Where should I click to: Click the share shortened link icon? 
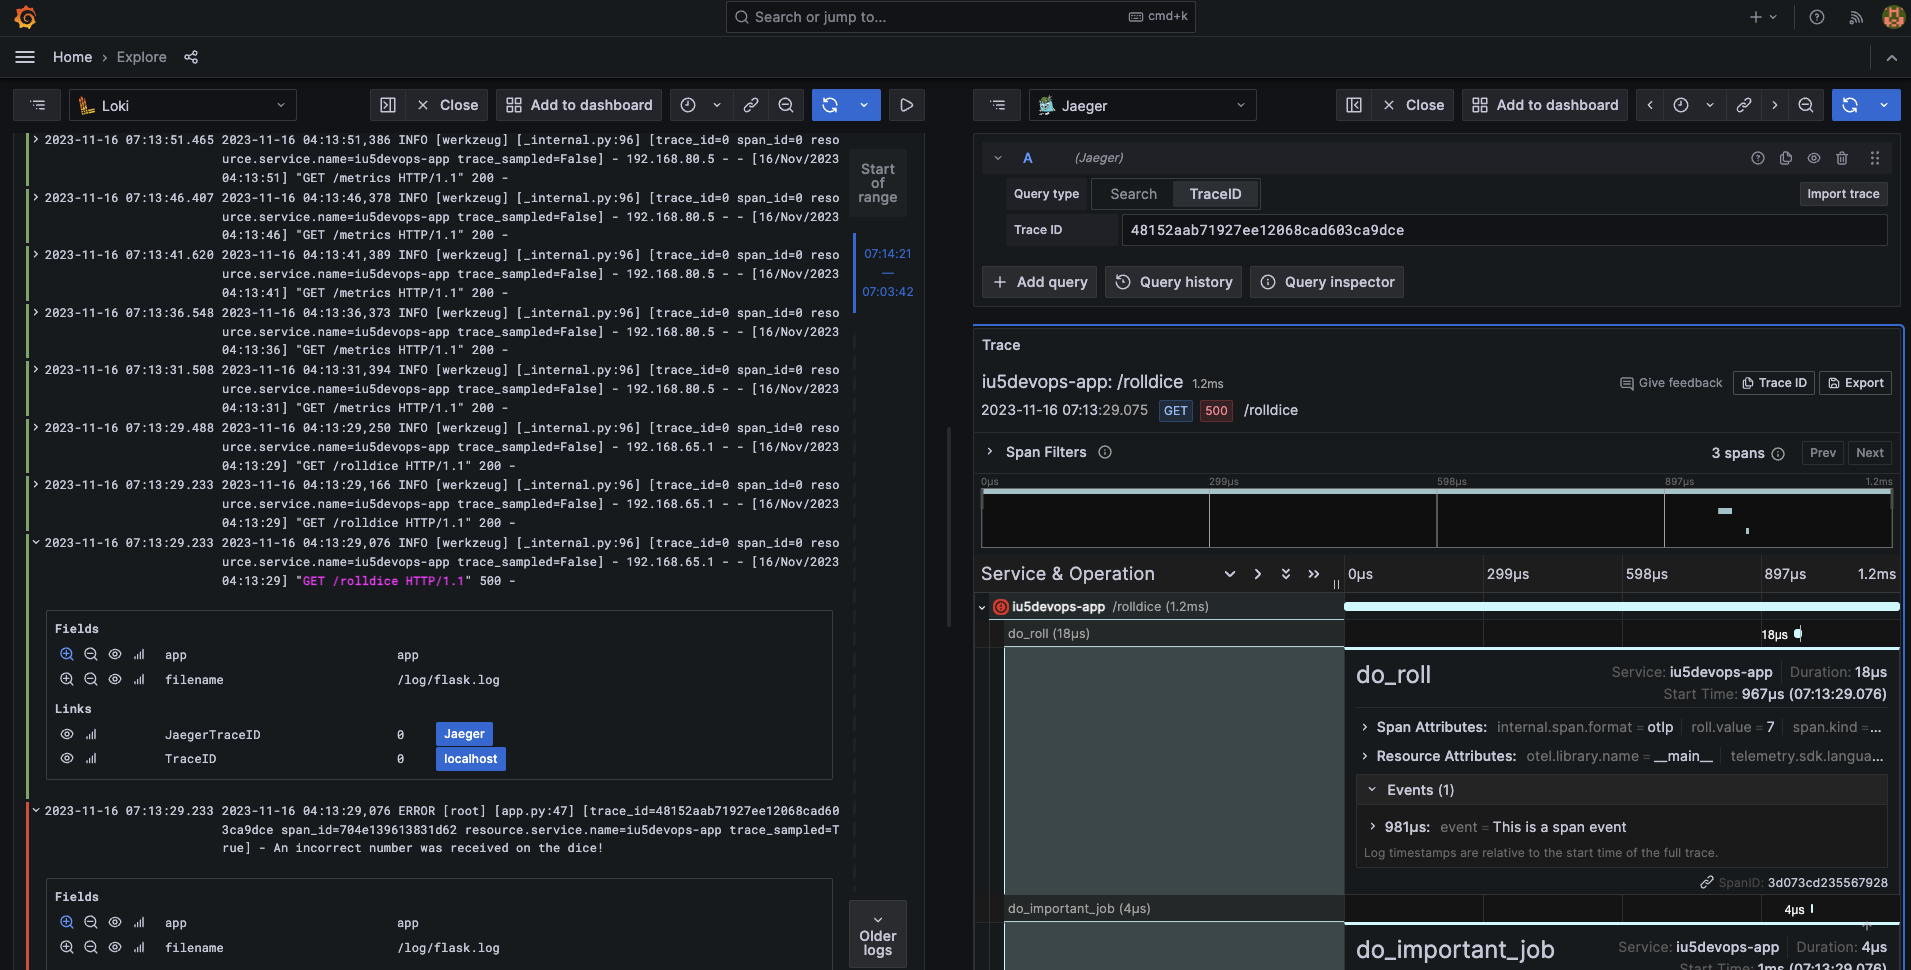tap(751, 104)
